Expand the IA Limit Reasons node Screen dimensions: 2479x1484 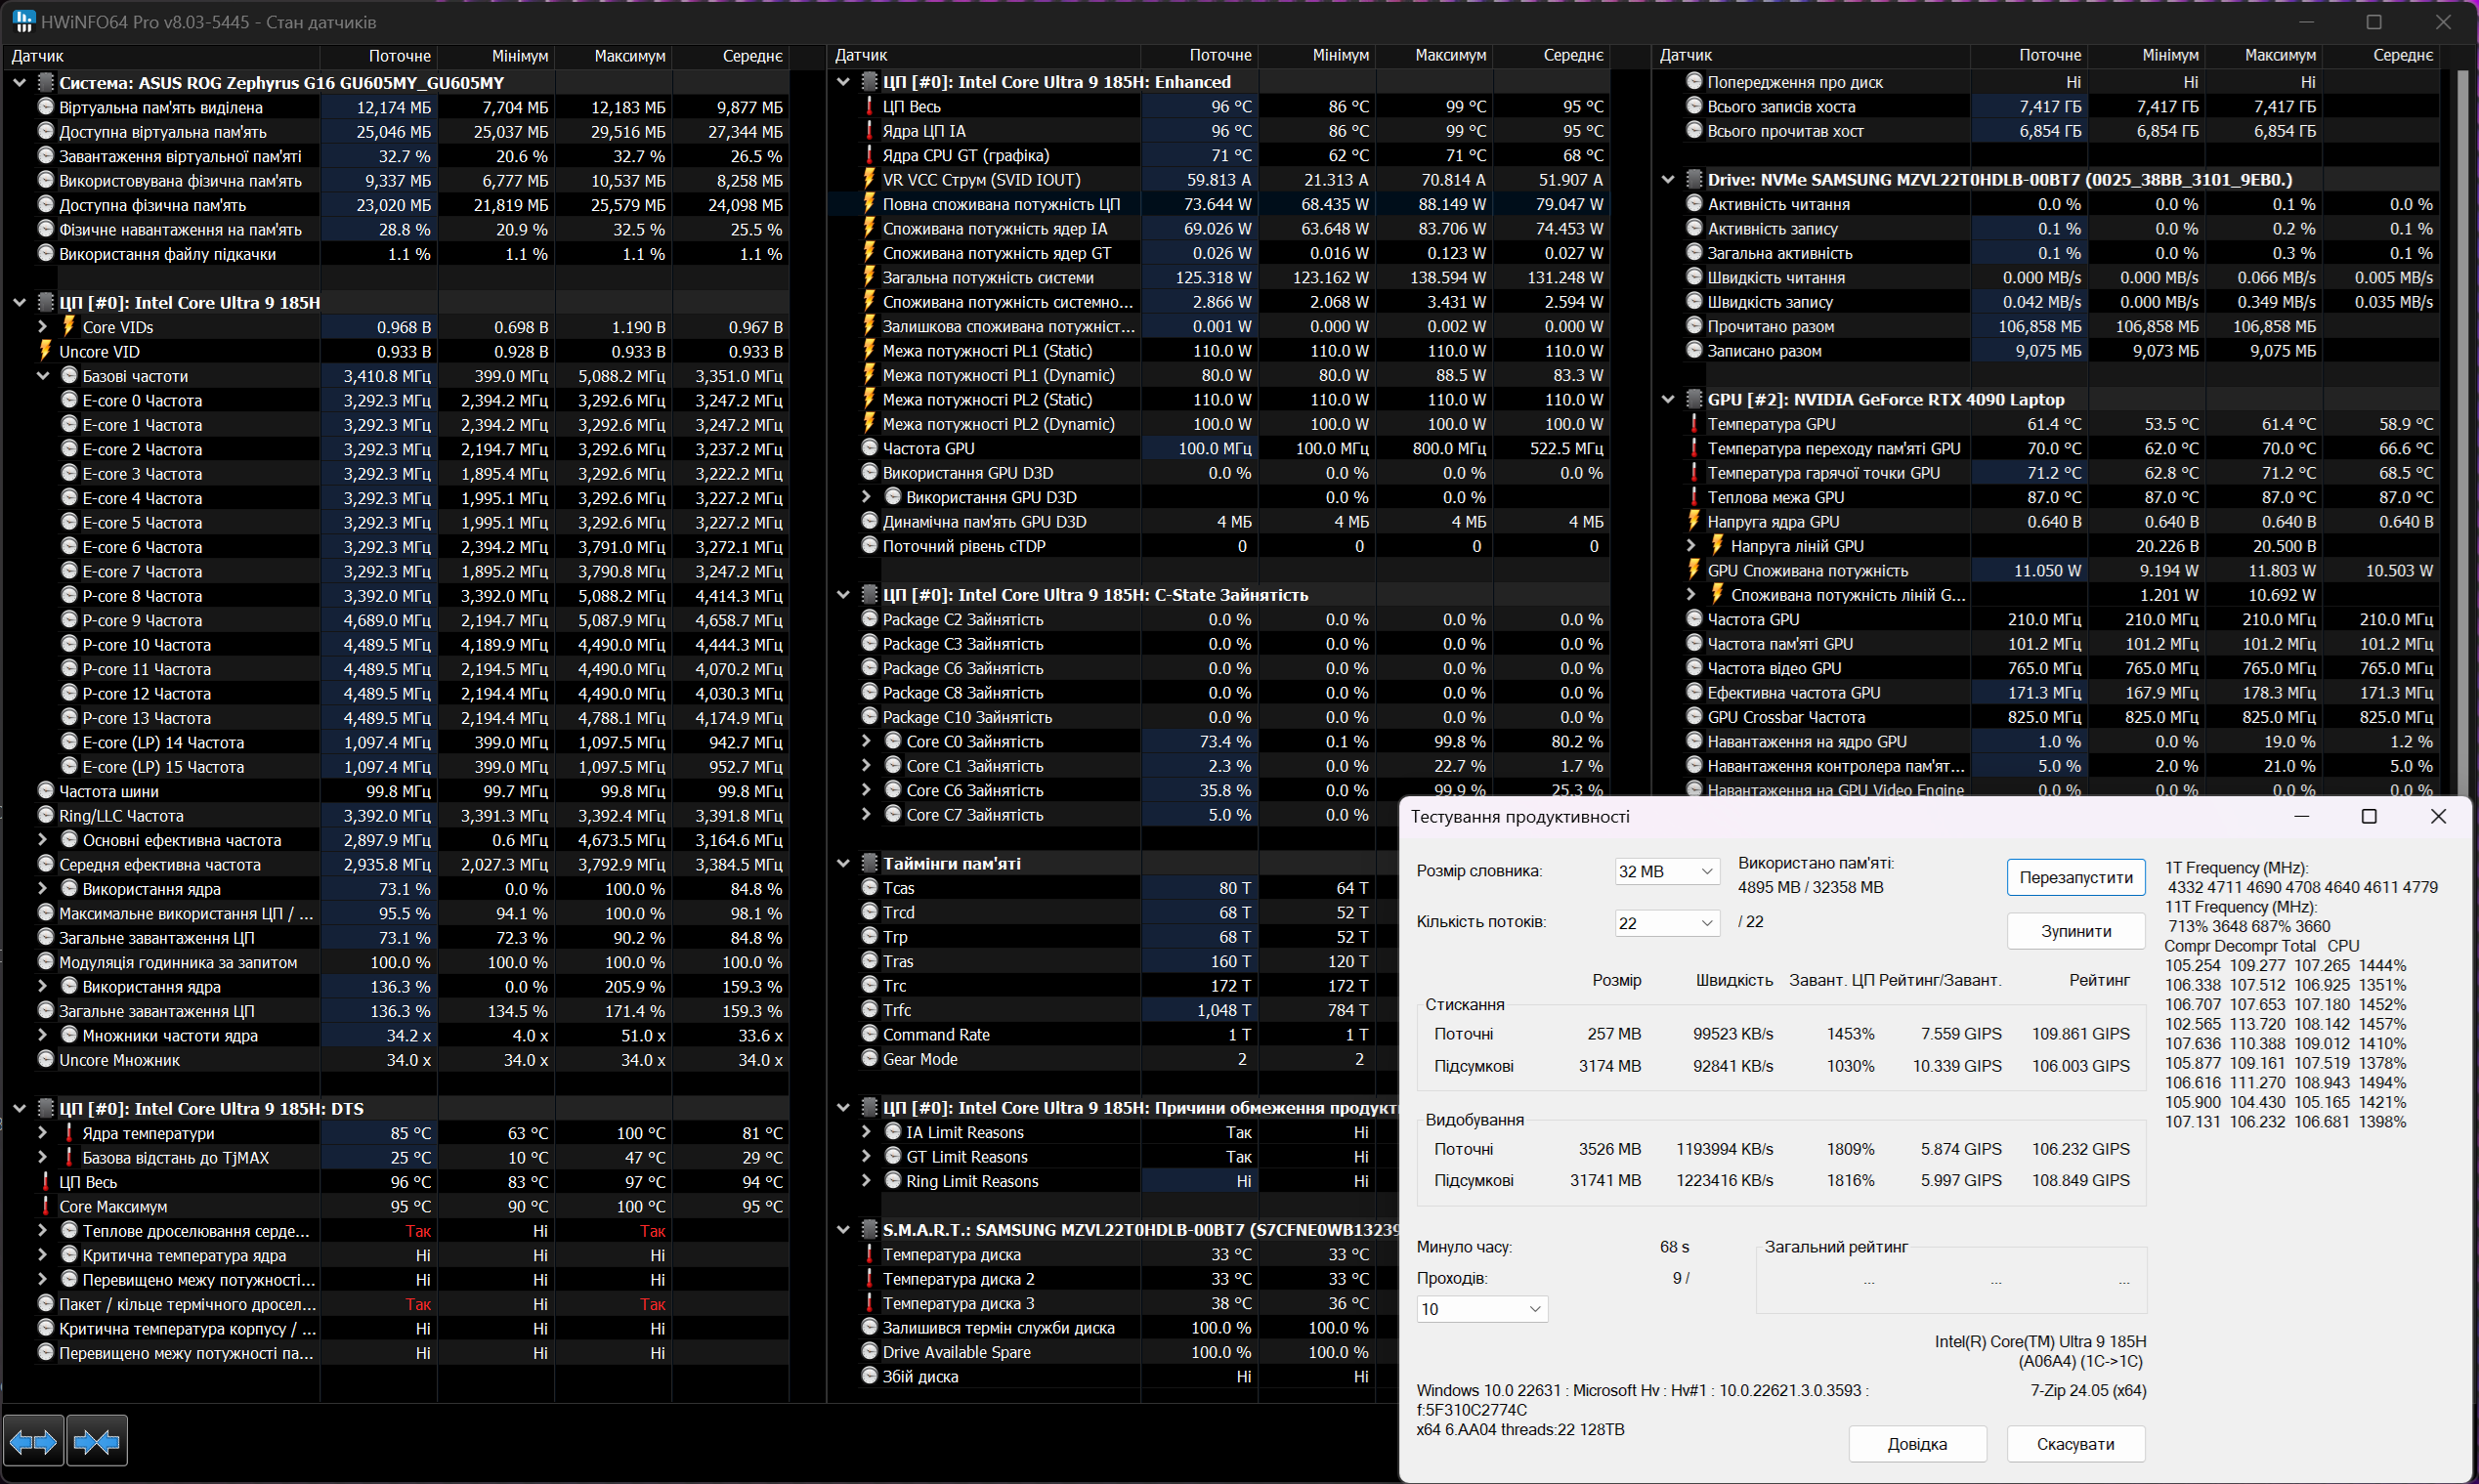[x=867, y=1132]
